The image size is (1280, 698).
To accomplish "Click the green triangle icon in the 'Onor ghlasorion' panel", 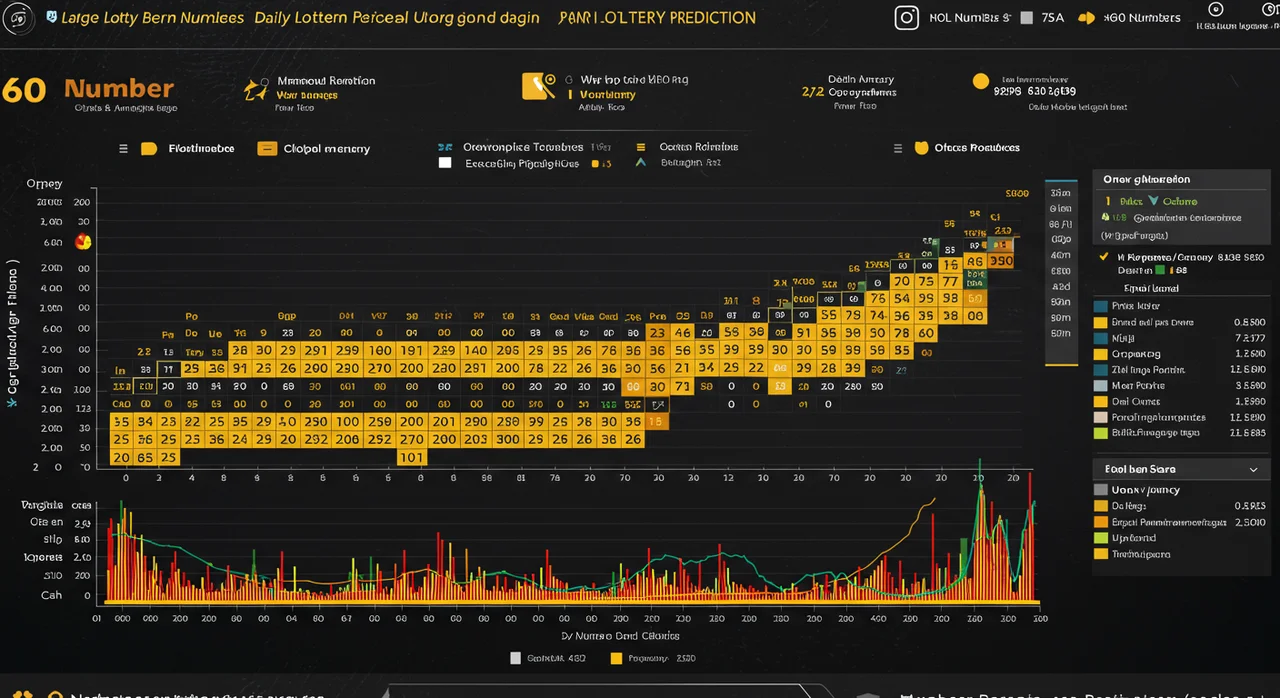I will click(1105, 217).
